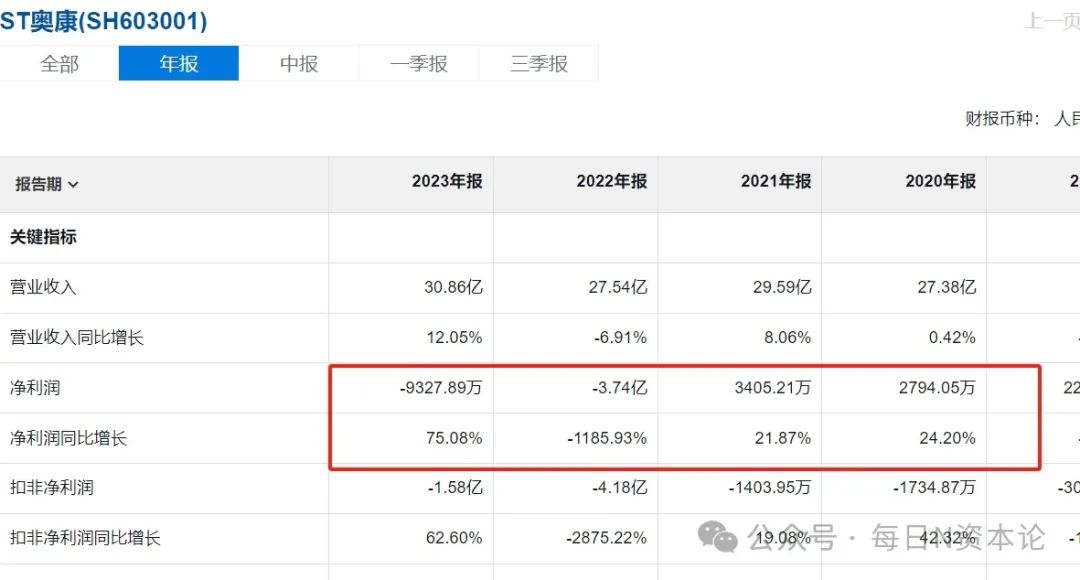This screenshot has height=580, width=1080.
Task: Select the 营业收入同比增长 row label
Action: click(x=76, y=338)
